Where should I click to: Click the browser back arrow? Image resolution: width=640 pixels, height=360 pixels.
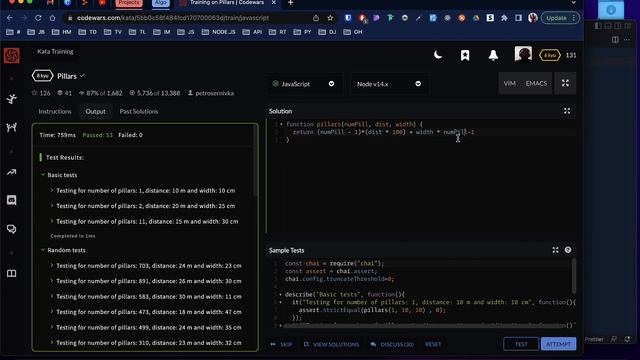point(9,18)
